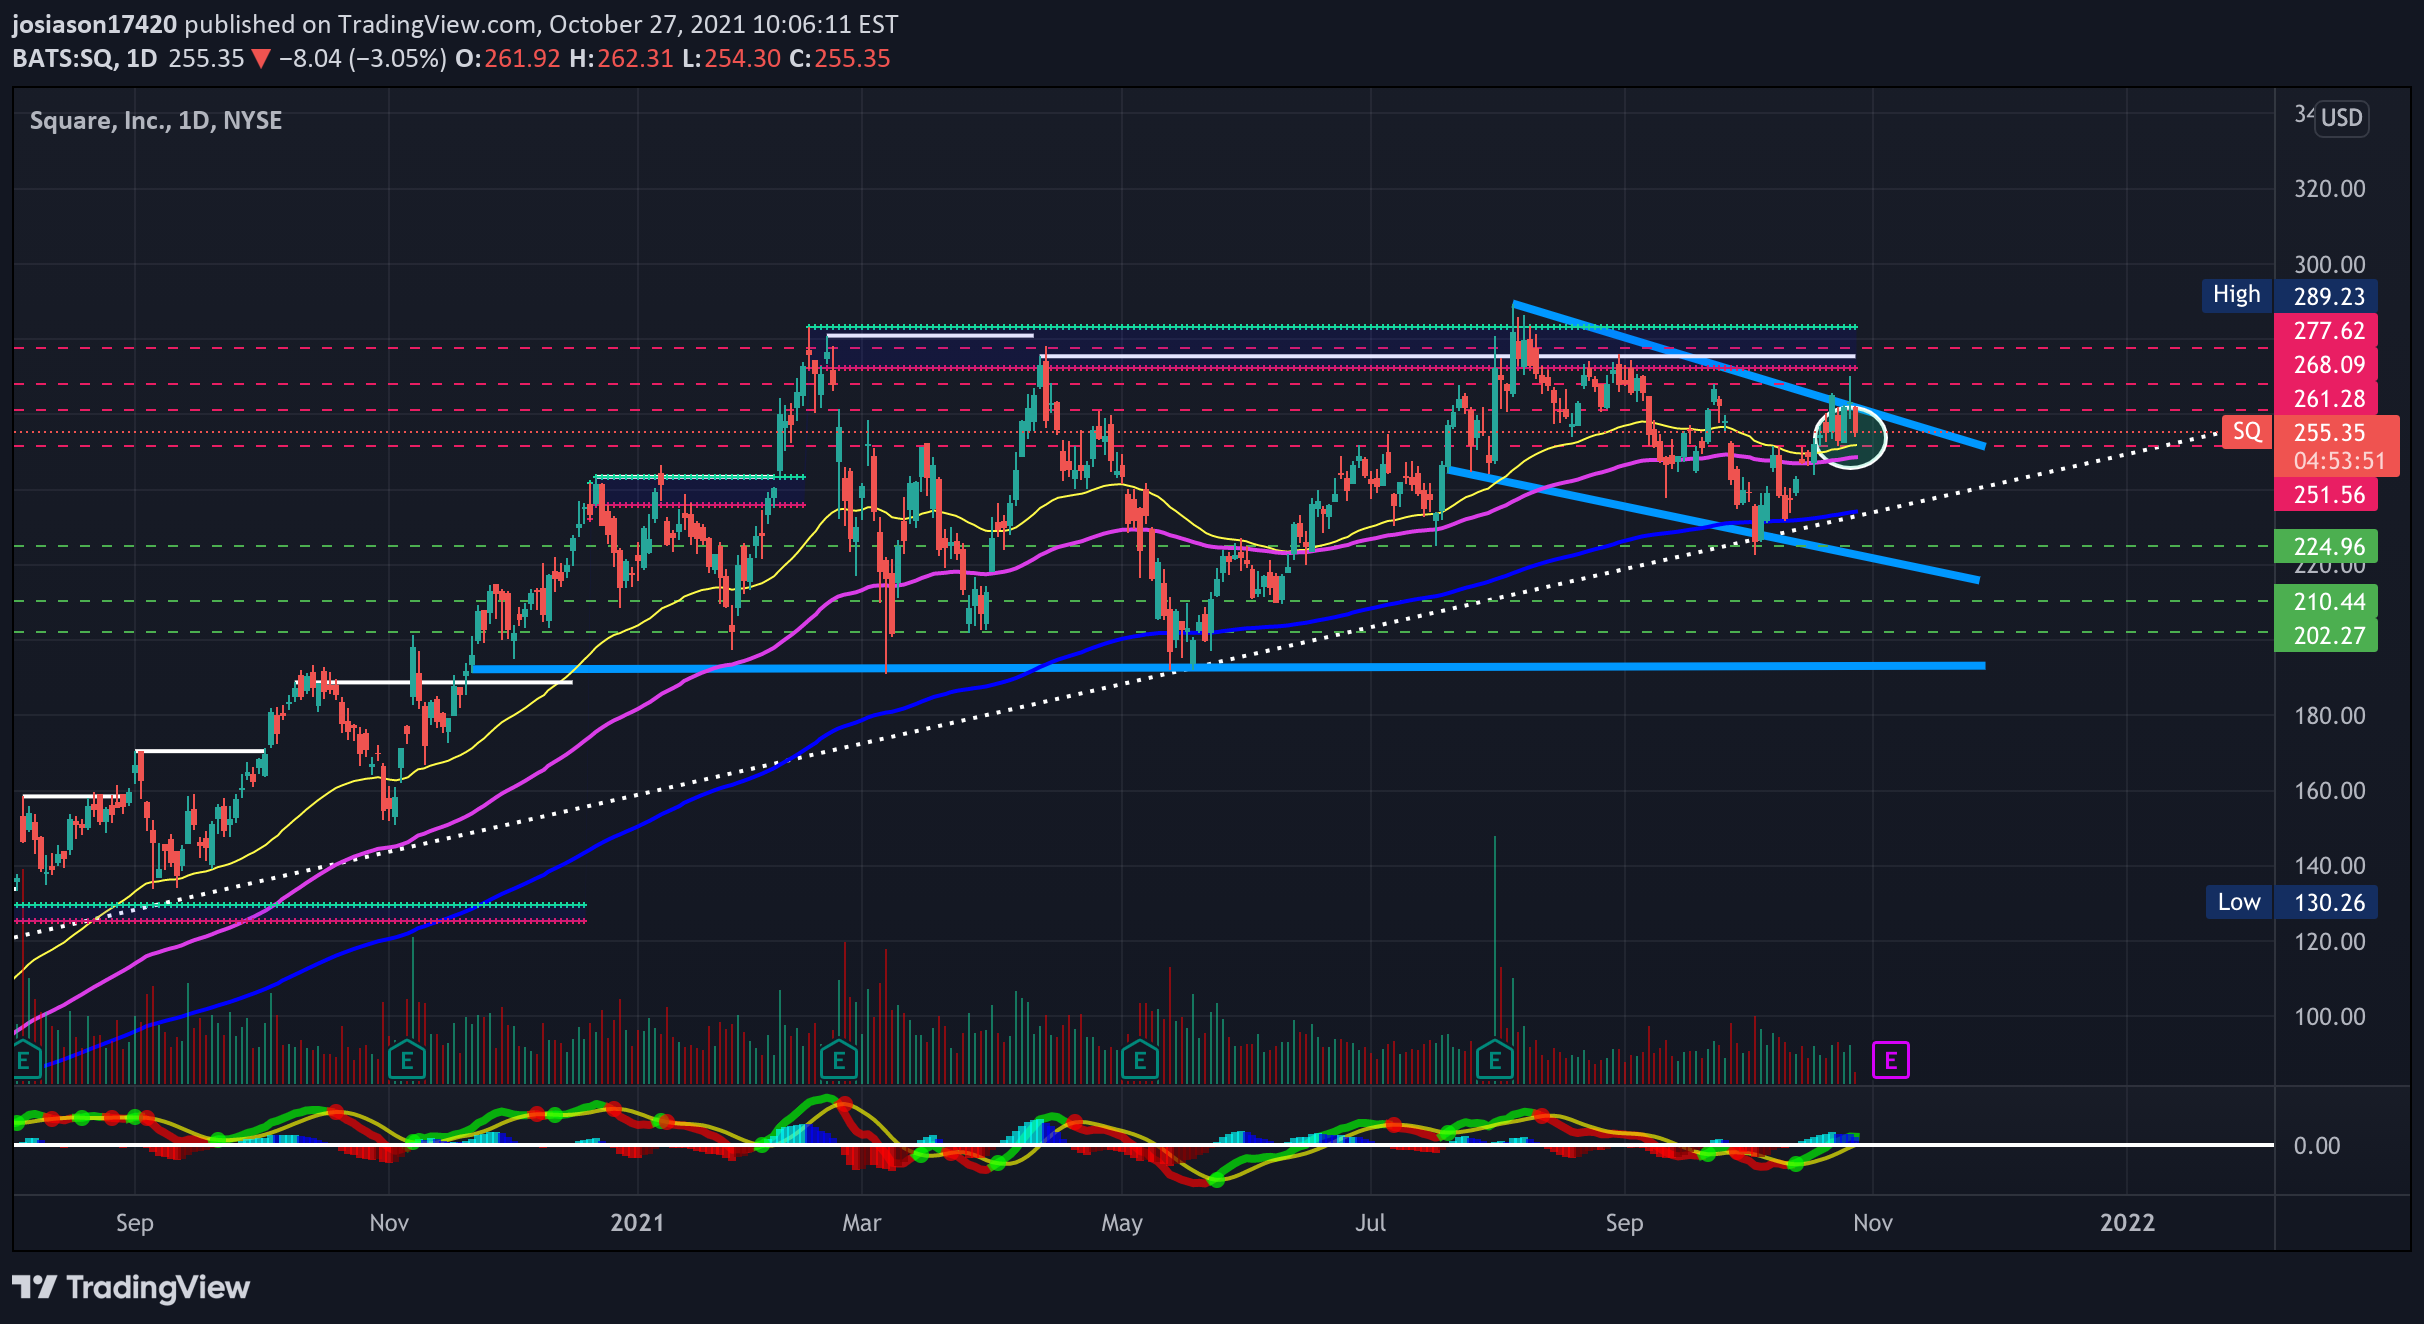Click the 0.00 oscillator axis value
This screenshot has width=2424, height=1324.
tap(2316, 1146)
